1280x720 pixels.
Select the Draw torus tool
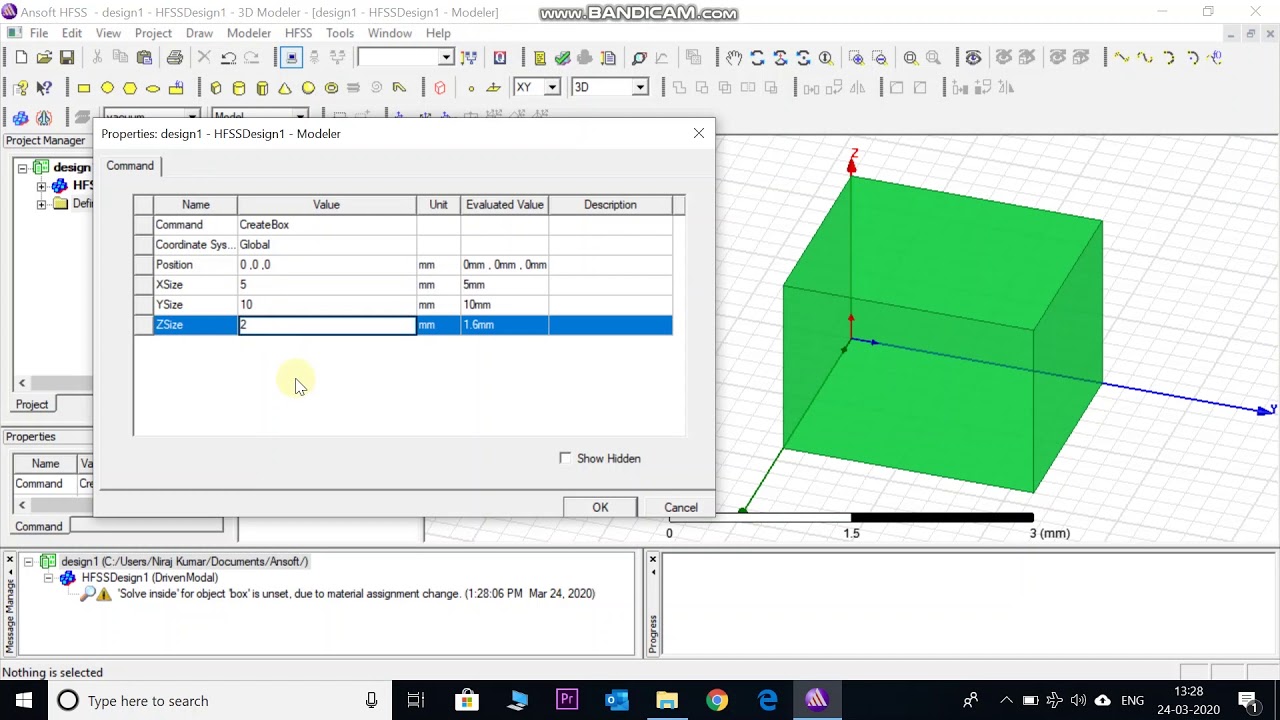(x=331, y=88)
